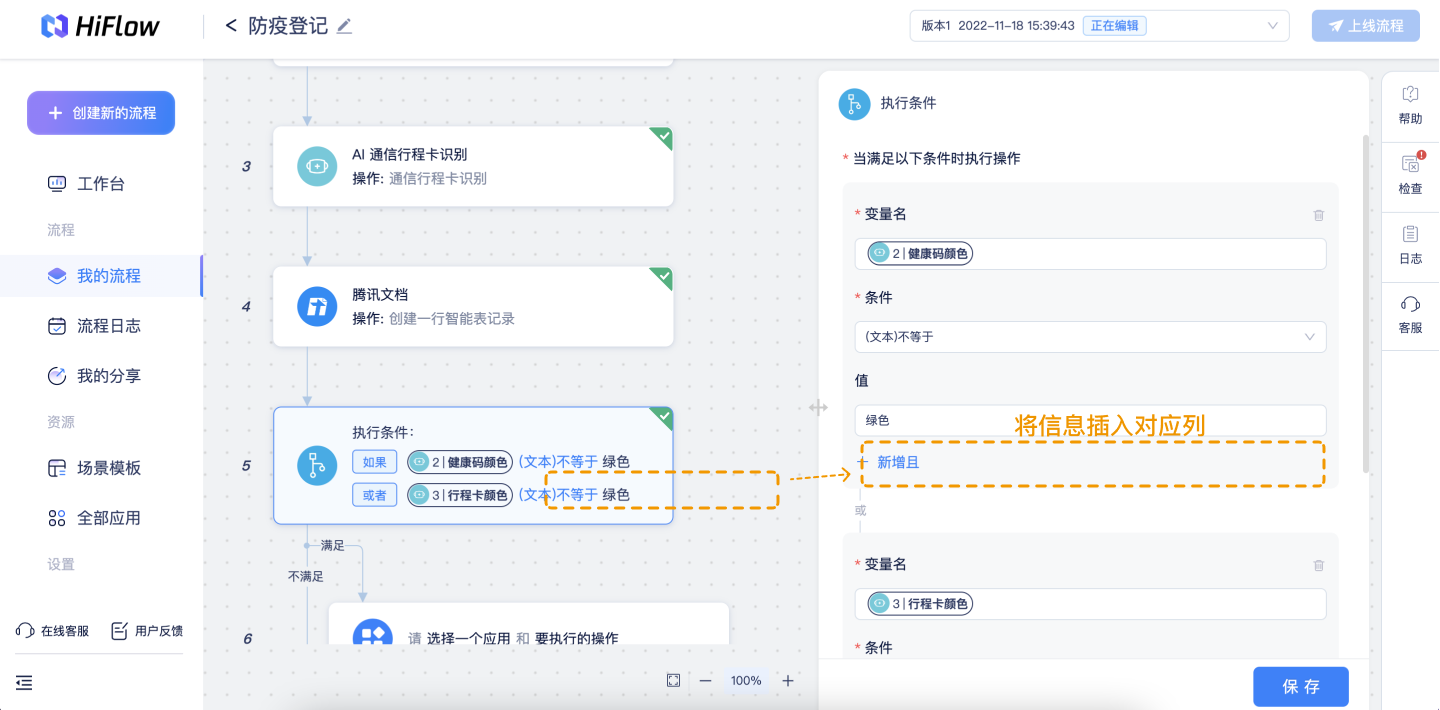
Task: Open 检查 in the right toolbar
Action: coord(1410,175)
